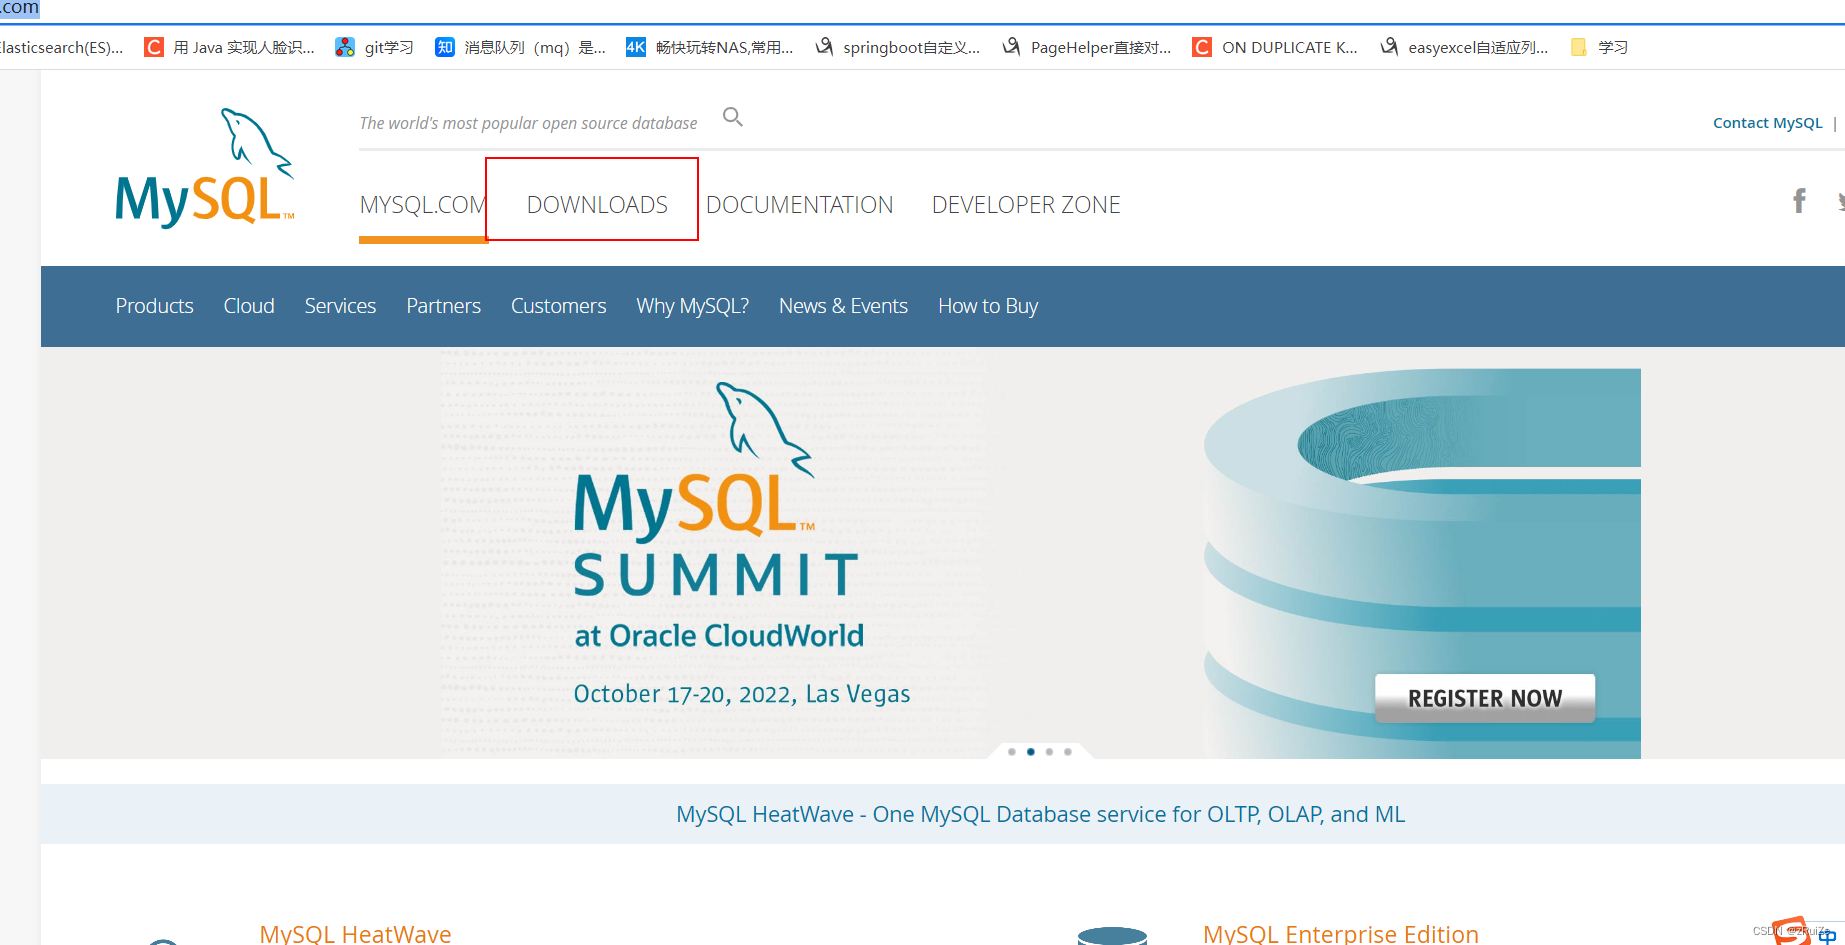The width and height of the screenshot is (1845, 945).
Task: Click the input method 中 indicator
Action: pos(1827,936)
